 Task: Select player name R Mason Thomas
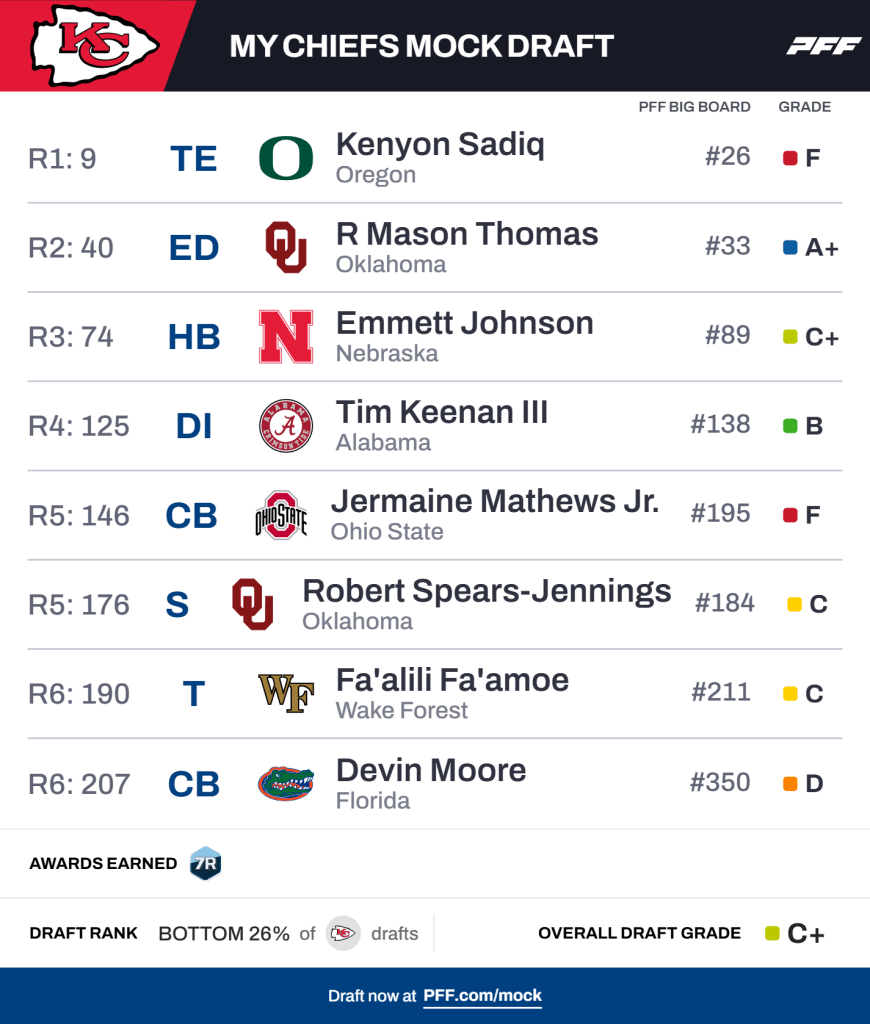coord(467,234)
